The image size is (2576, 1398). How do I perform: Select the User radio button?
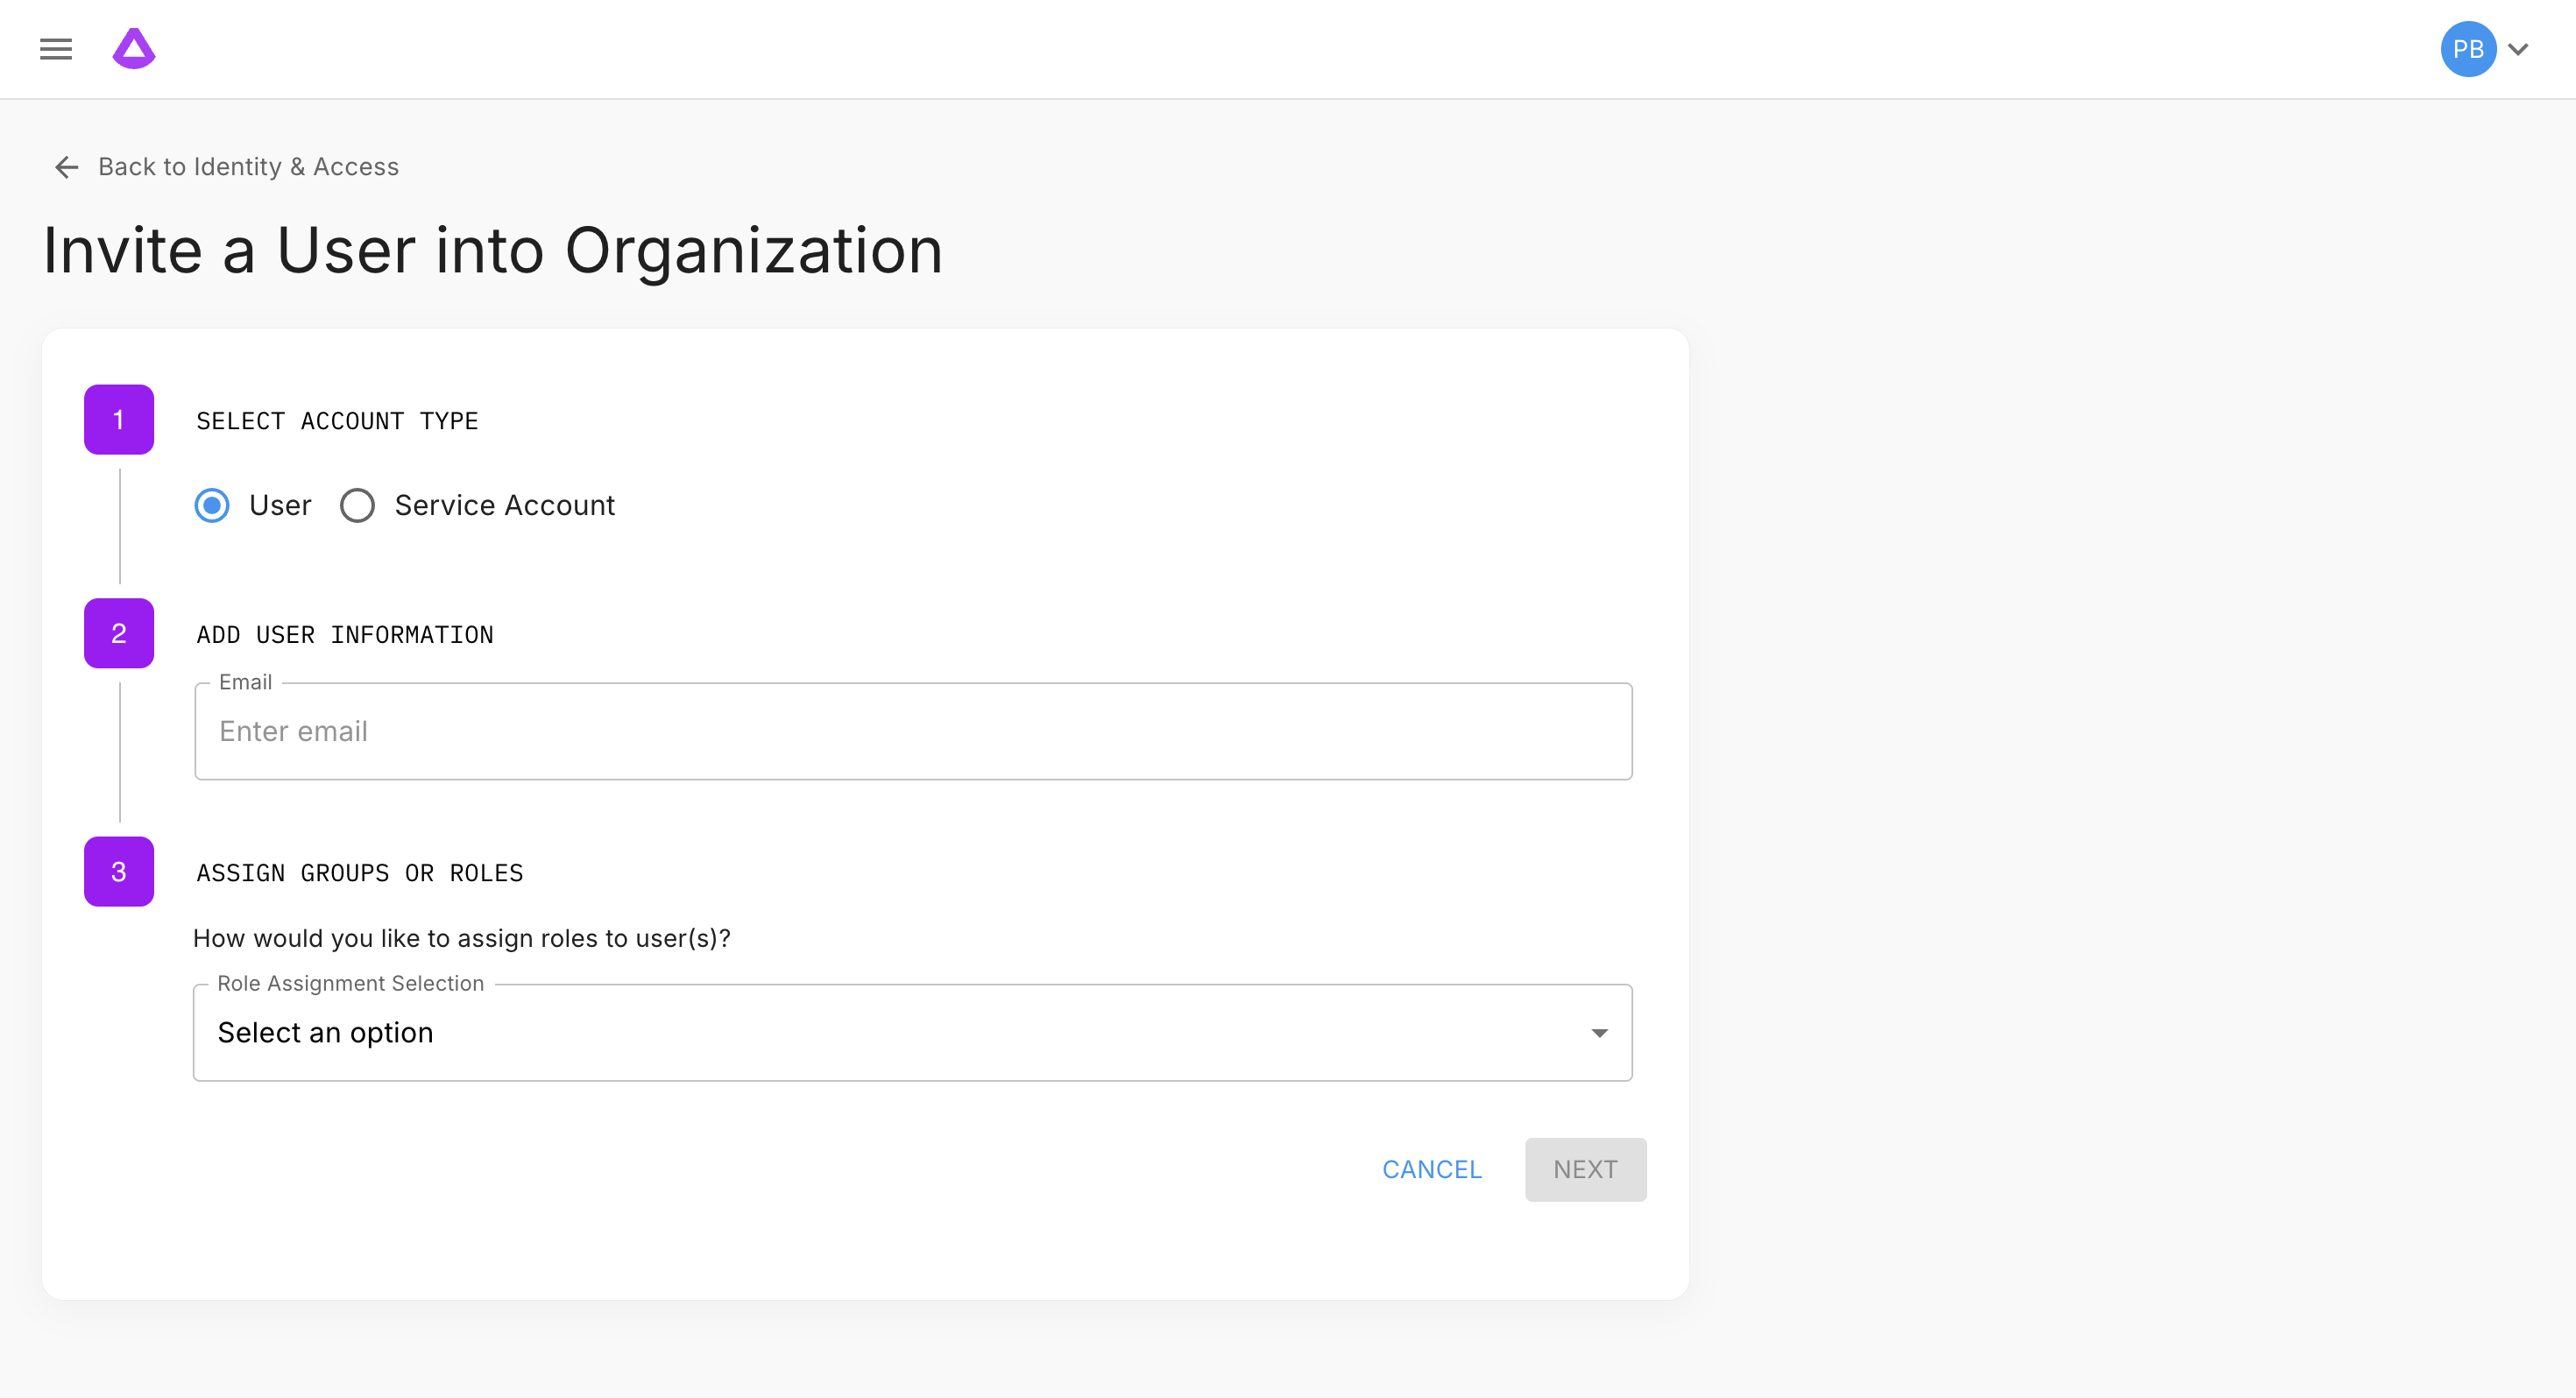pyautogui.click(x=212, y=505)
